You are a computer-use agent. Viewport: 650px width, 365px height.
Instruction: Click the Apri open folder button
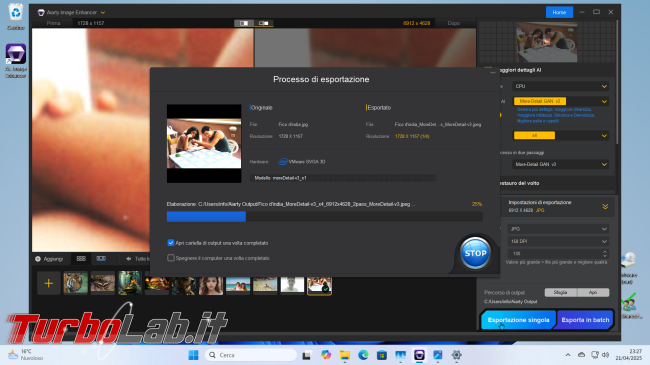tap(593, 292)
